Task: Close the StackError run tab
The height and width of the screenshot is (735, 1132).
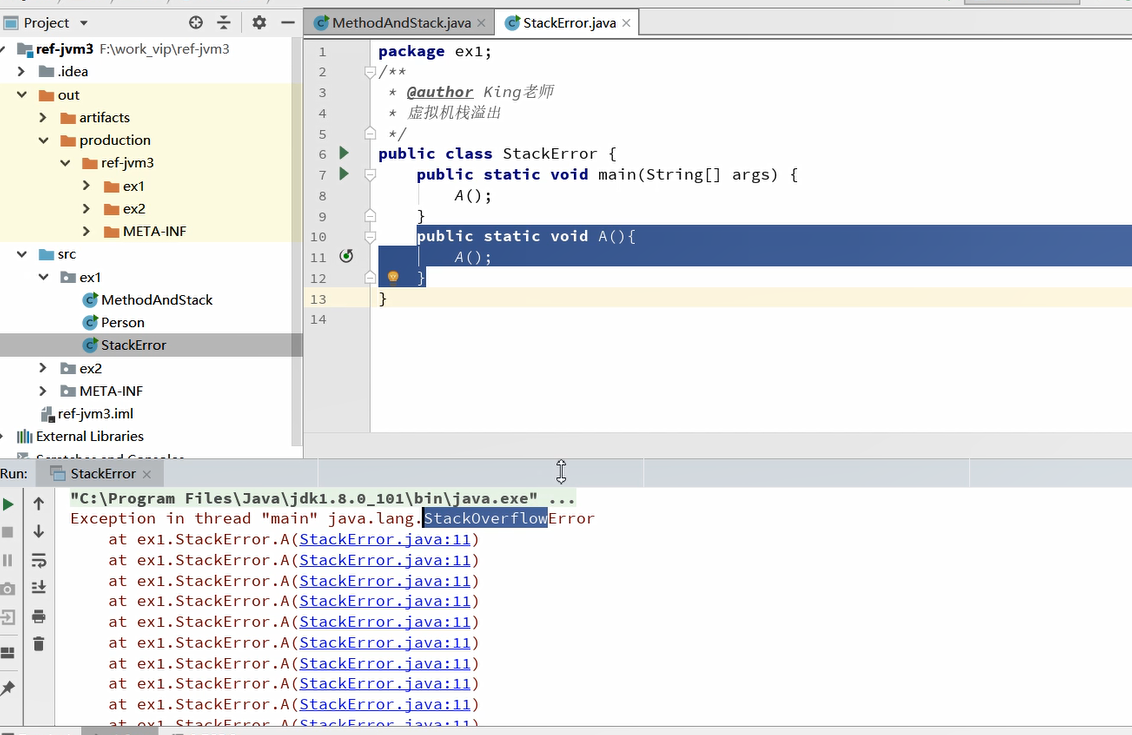Action: click(x=147, y=474)
